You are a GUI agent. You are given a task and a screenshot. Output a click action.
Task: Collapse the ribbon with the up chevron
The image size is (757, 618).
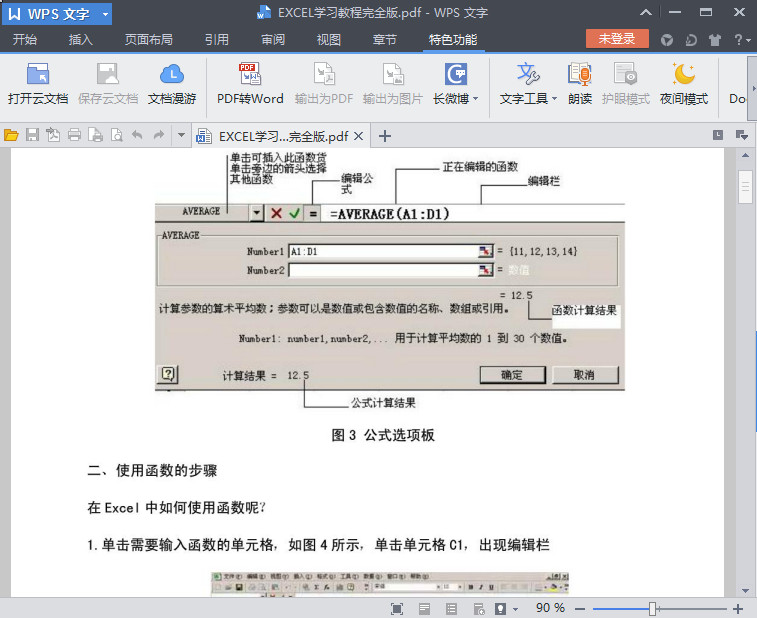[646, 13]
